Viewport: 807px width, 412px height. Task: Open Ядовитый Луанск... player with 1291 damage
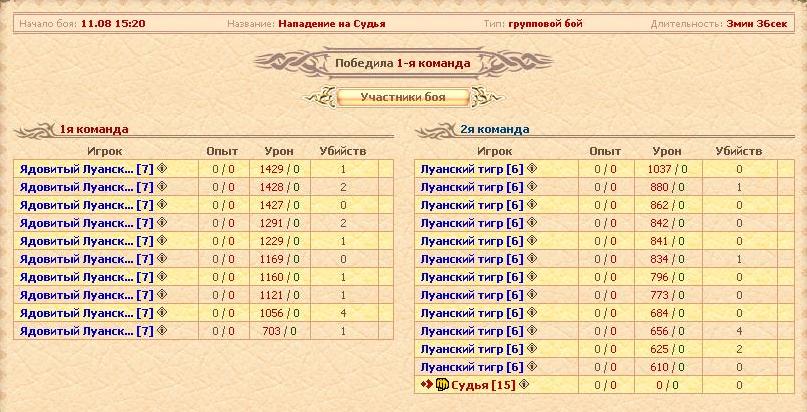click(x=86, y=223)
